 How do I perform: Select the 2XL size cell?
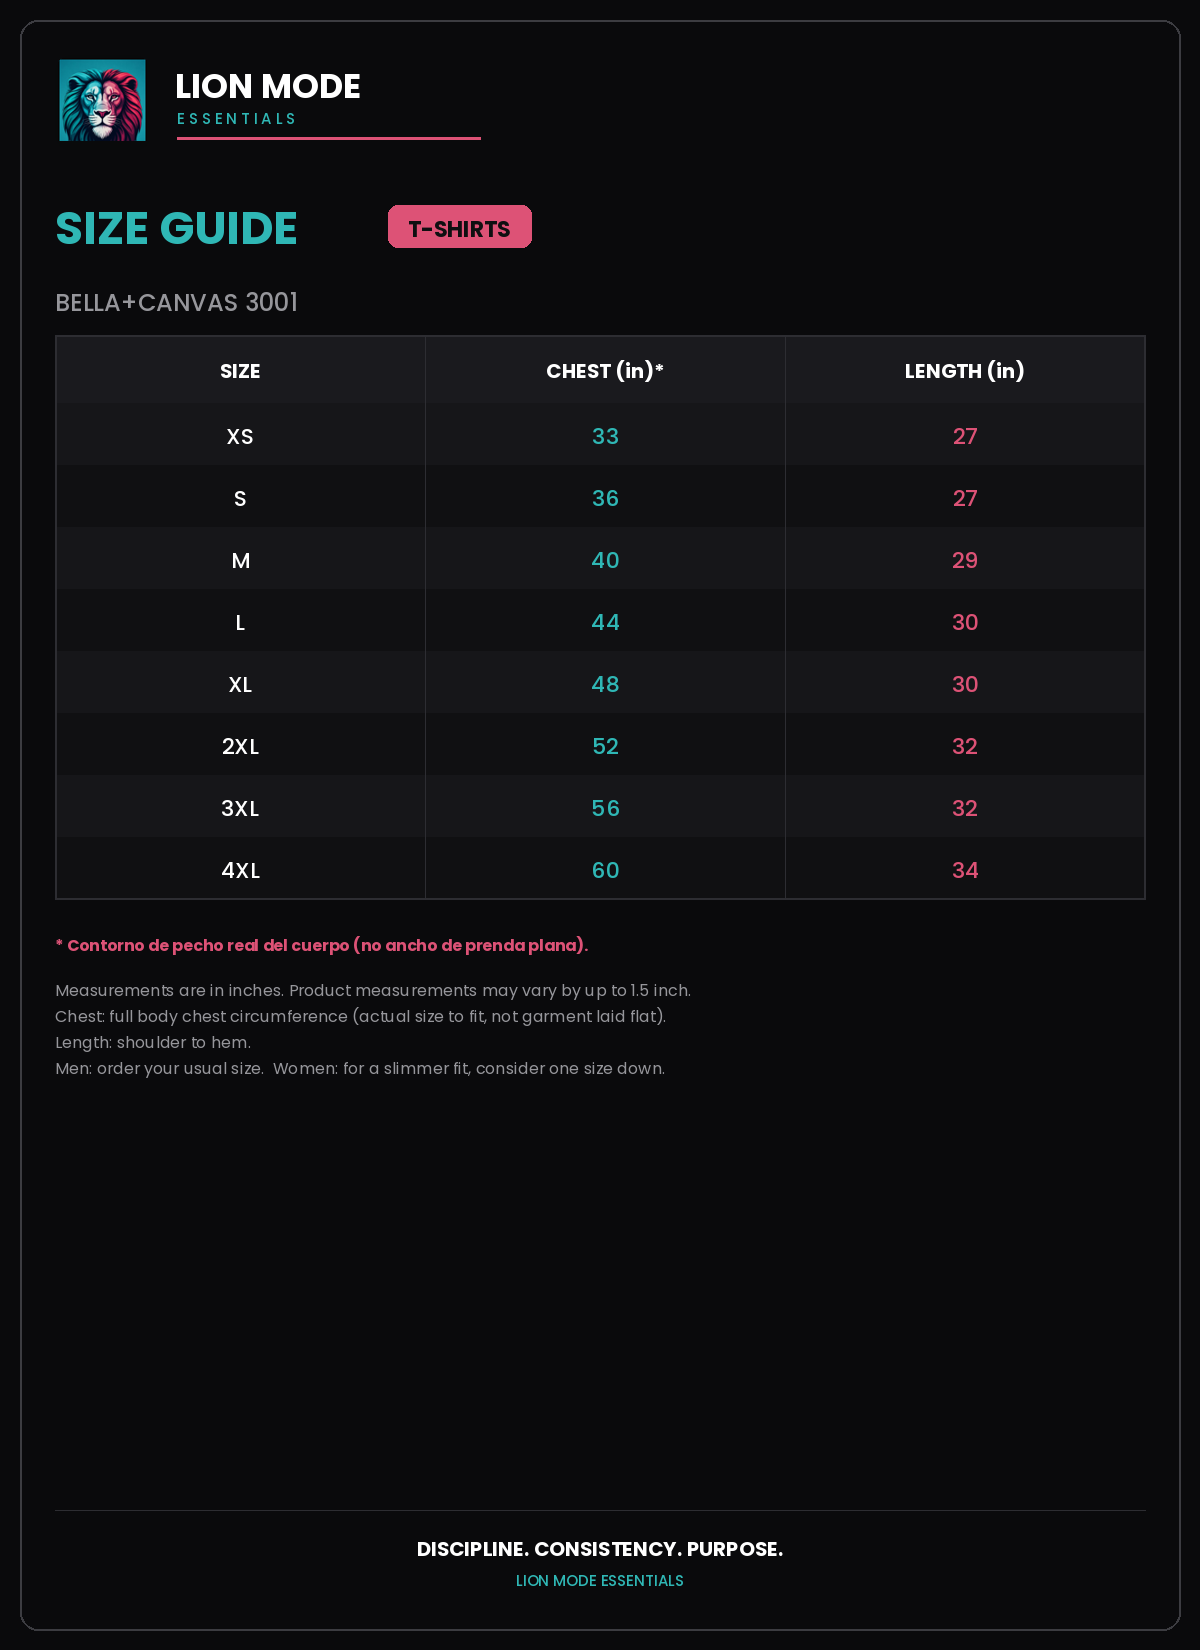click(x=240, y=746)
